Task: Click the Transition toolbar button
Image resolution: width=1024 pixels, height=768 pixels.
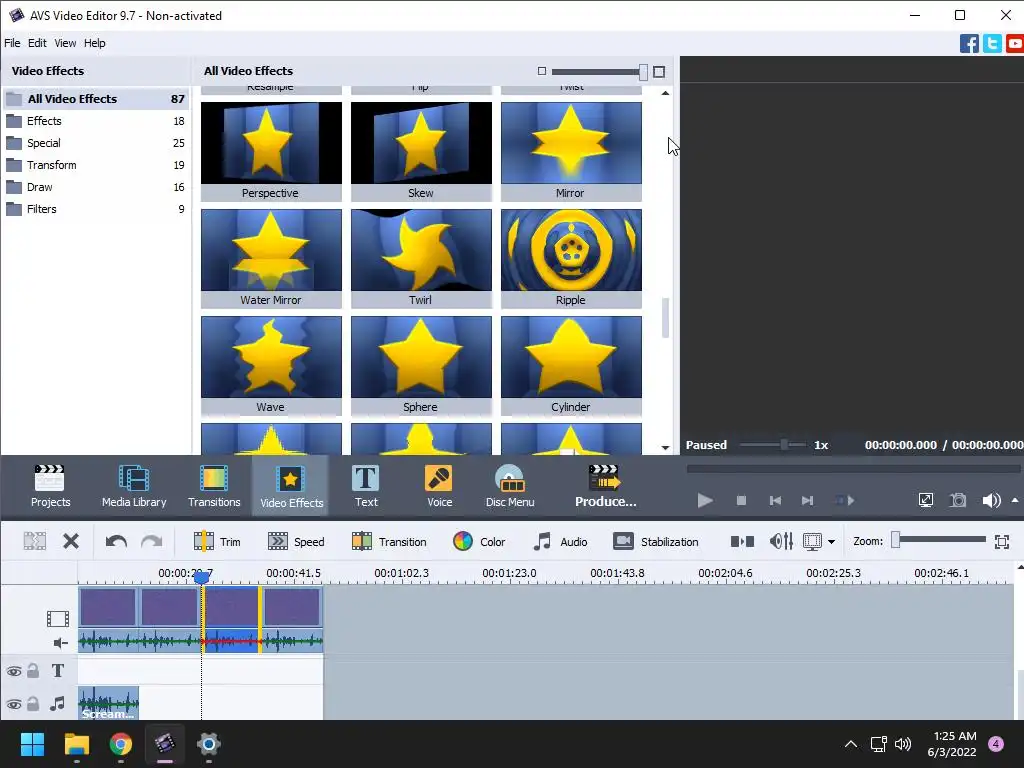Action: click(x=389, y=541)
